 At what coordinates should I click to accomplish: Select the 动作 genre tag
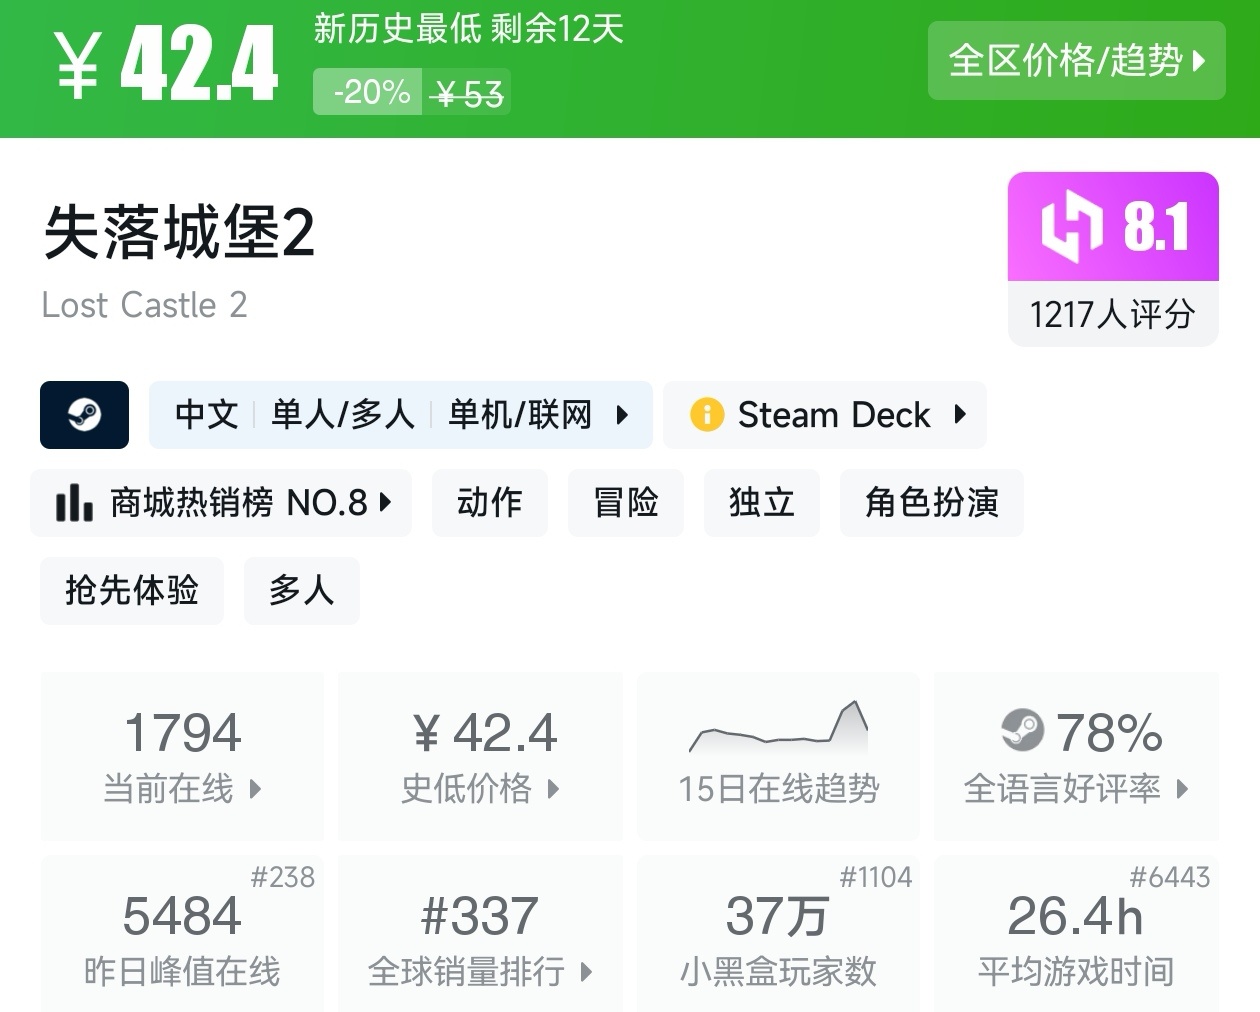coord(490,503)
